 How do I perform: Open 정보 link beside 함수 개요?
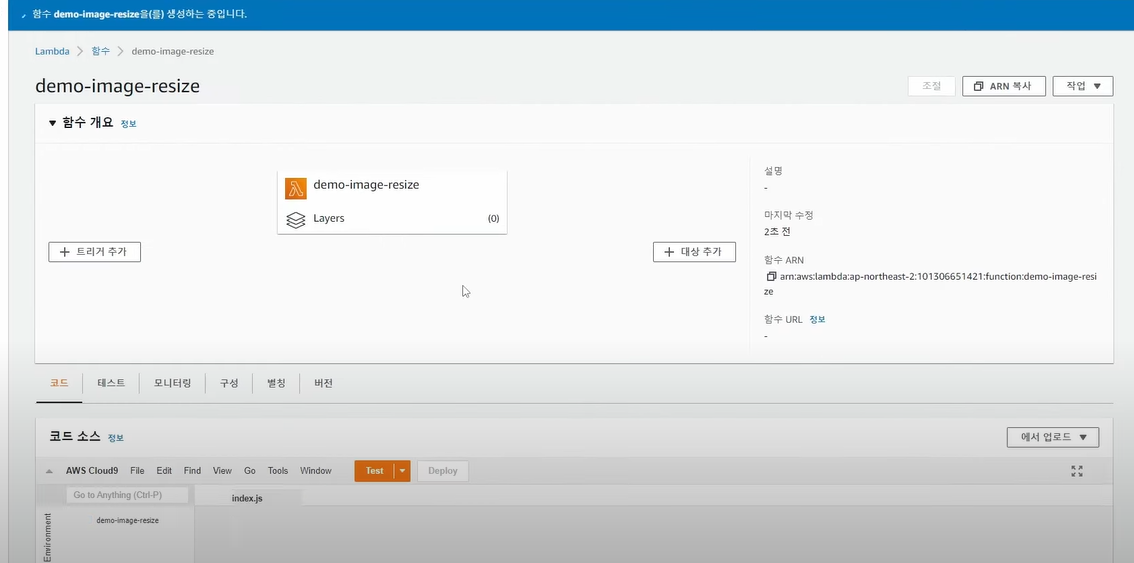tap(129, 124)
